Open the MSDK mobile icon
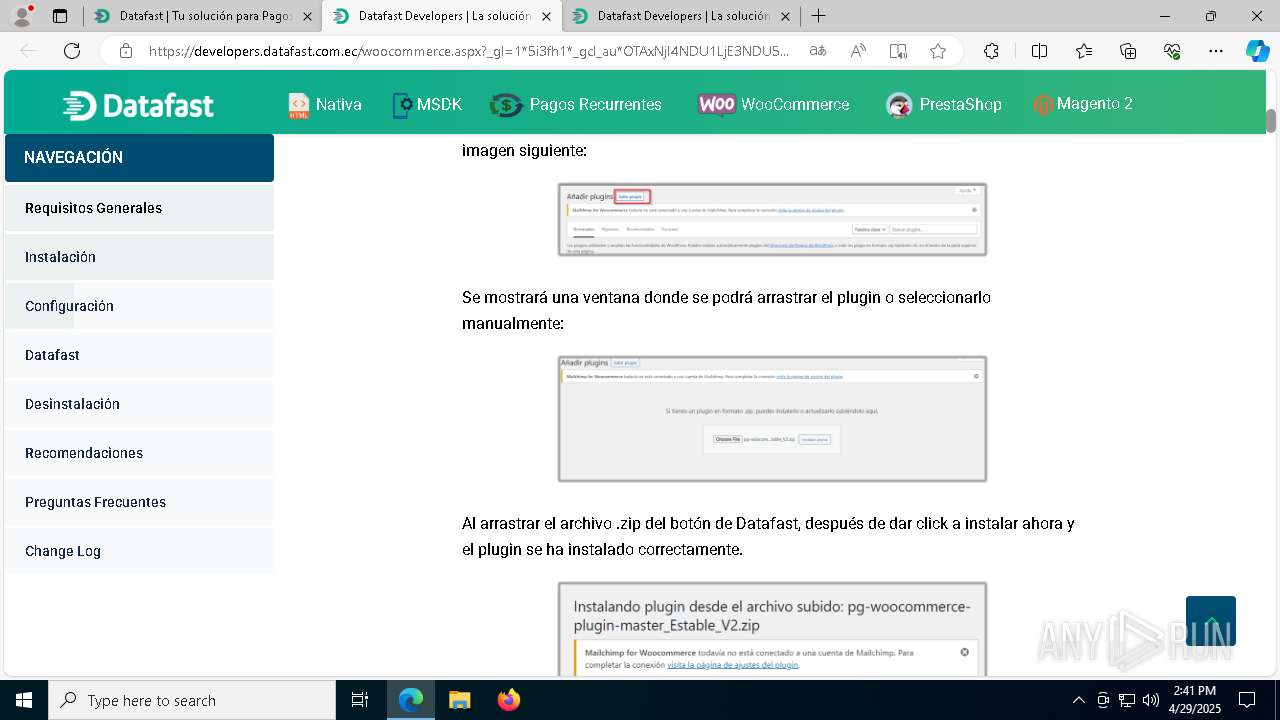Viewport: 1280px width, 720px height. click(x=402, y=105)
